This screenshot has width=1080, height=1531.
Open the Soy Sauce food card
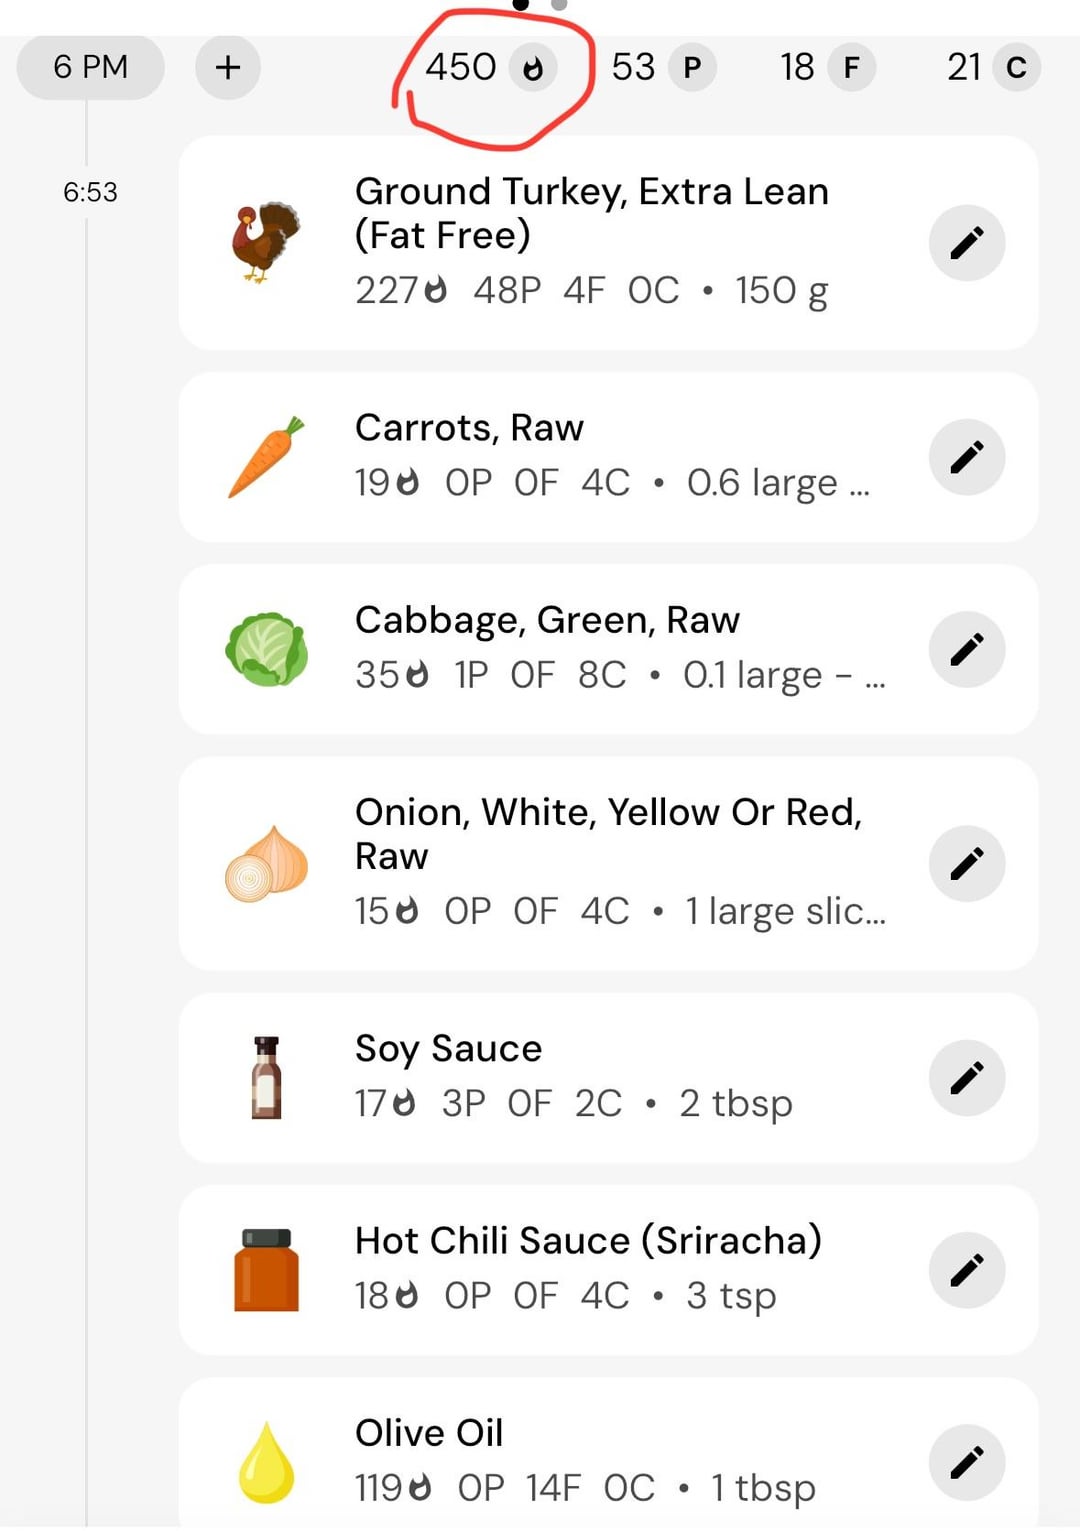(x=608, y=1078)
